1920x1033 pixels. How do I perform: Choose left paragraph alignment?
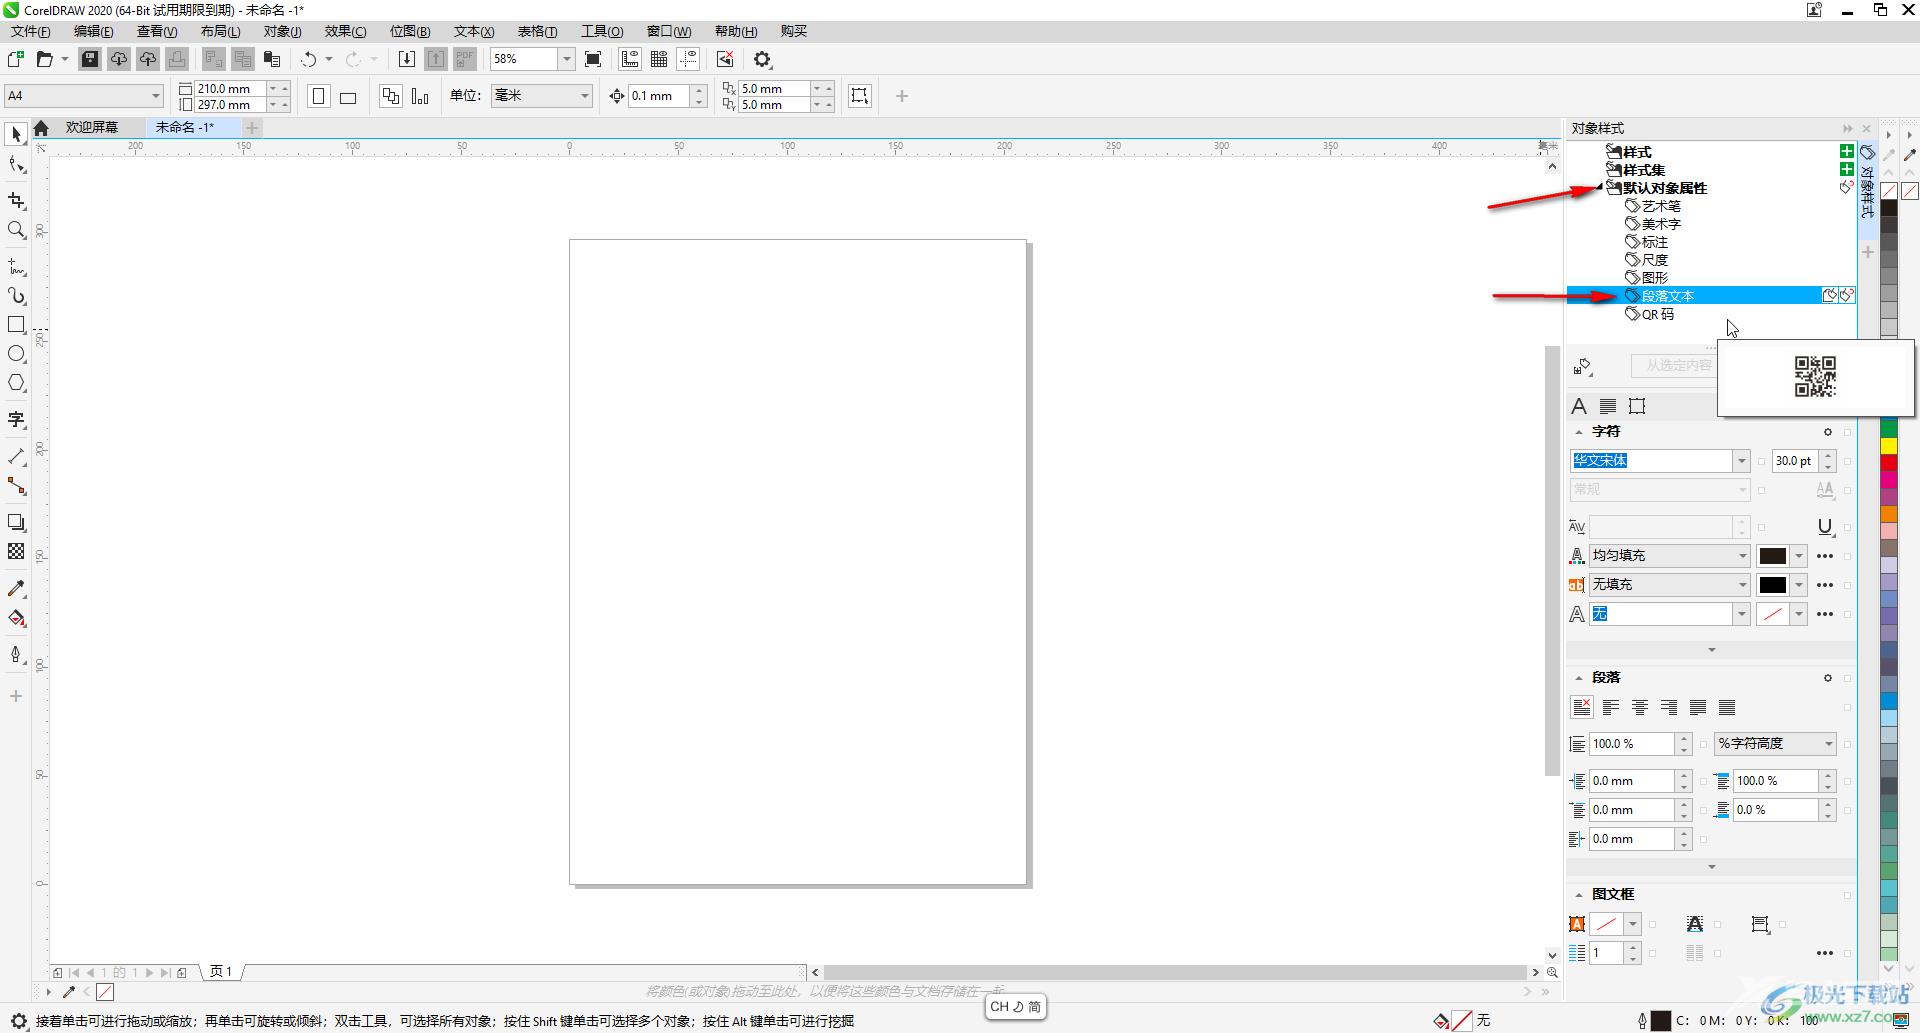click(1611, 707)
